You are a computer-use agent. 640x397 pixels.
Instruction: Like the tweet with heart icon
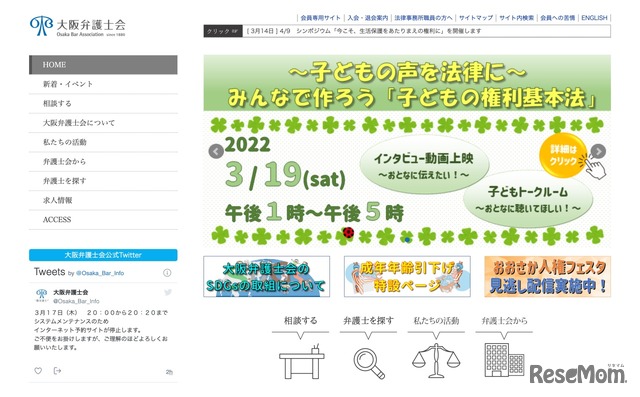pyautogui.click(x=38, y=371)
